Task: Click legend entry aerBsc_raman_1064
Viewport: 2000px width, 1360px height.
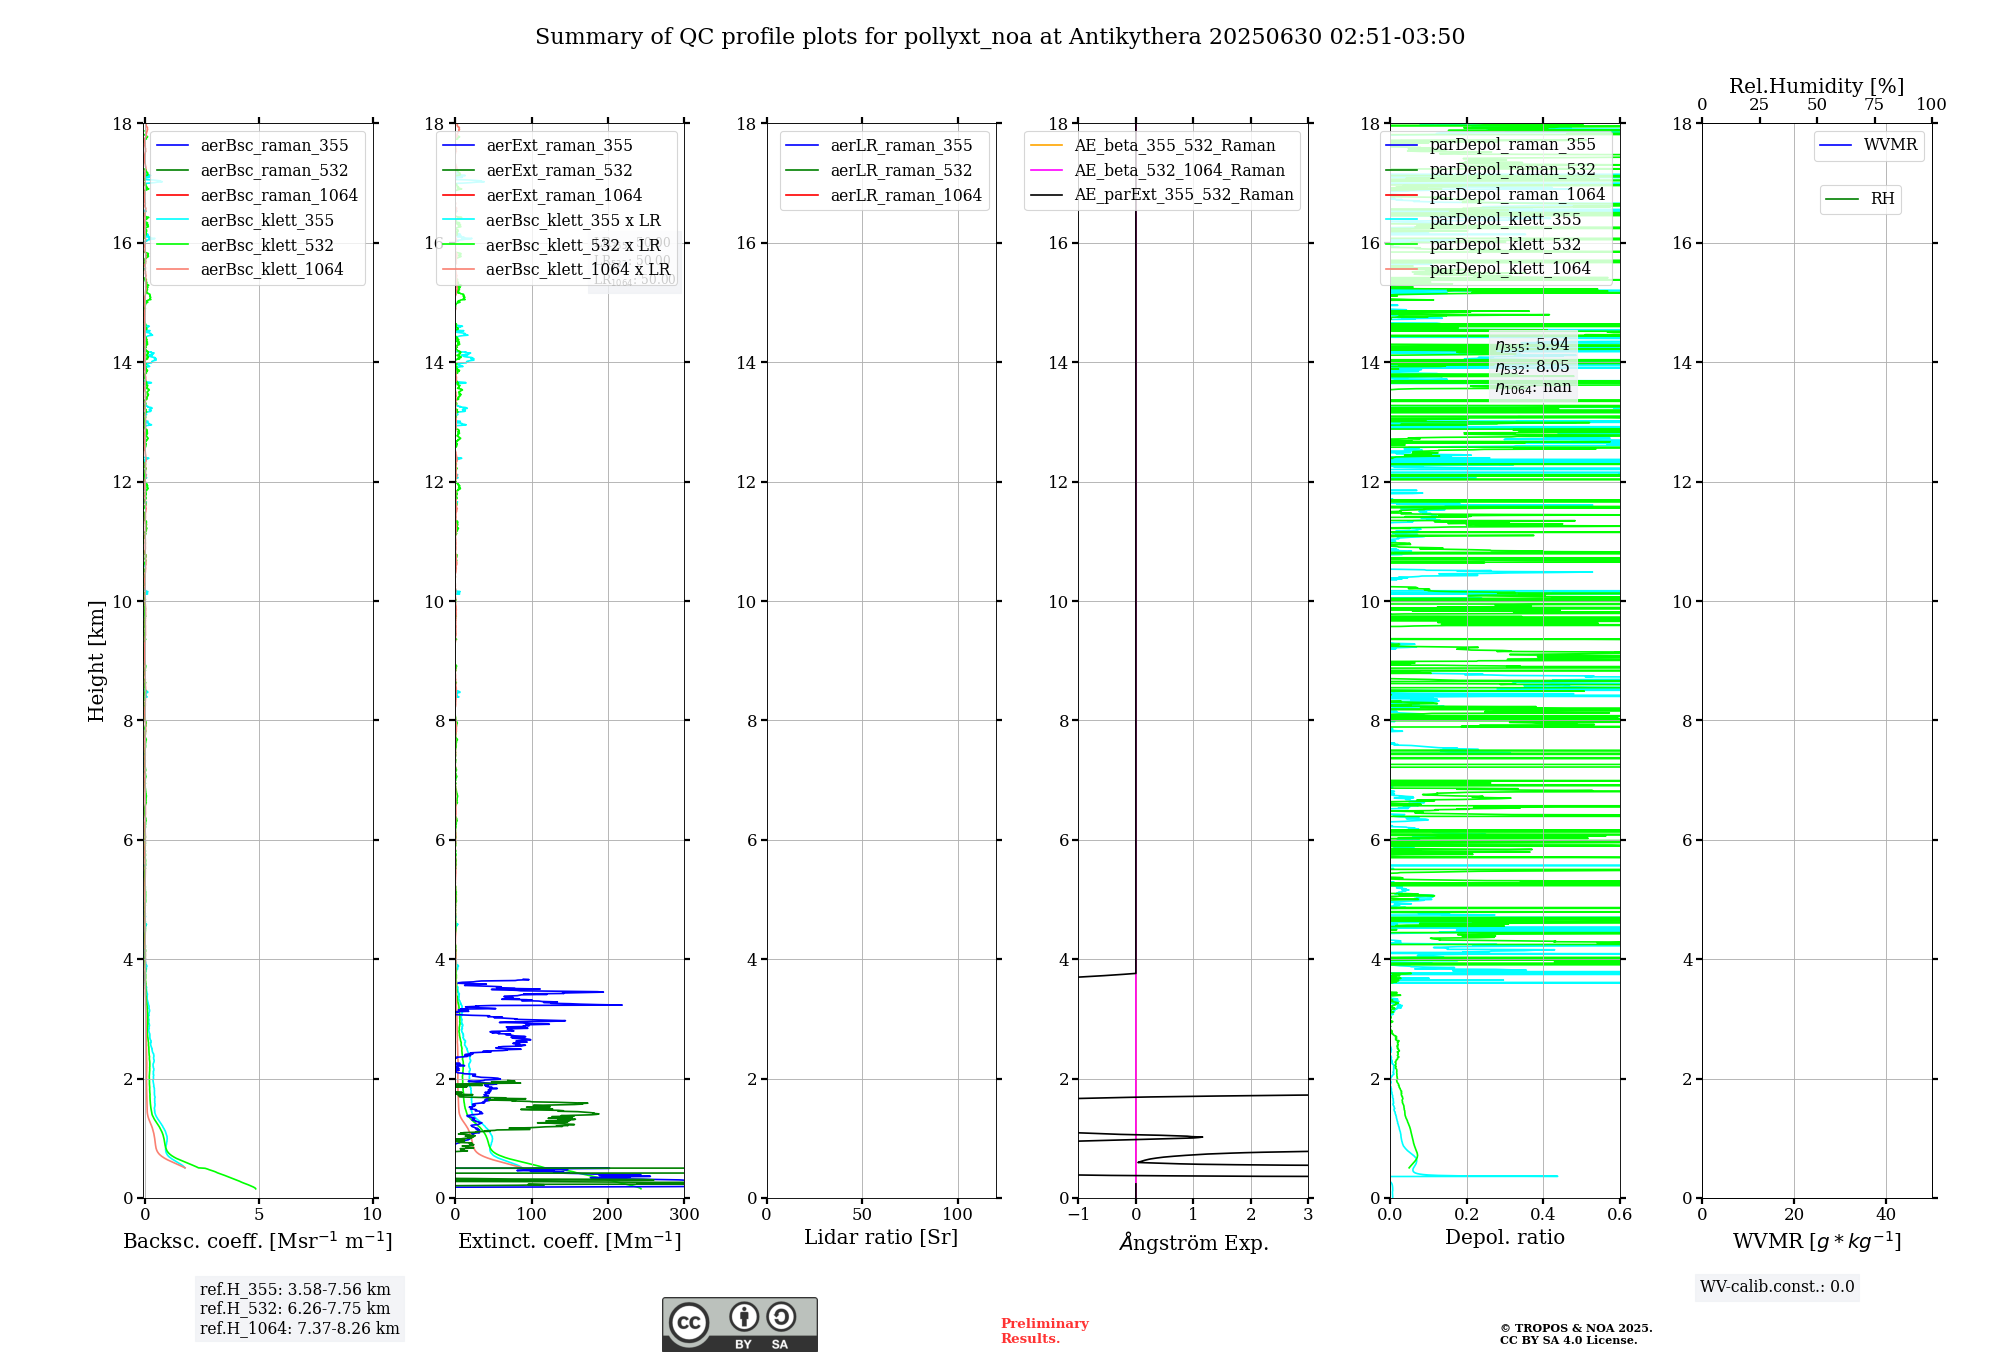Action: [279, 196]
